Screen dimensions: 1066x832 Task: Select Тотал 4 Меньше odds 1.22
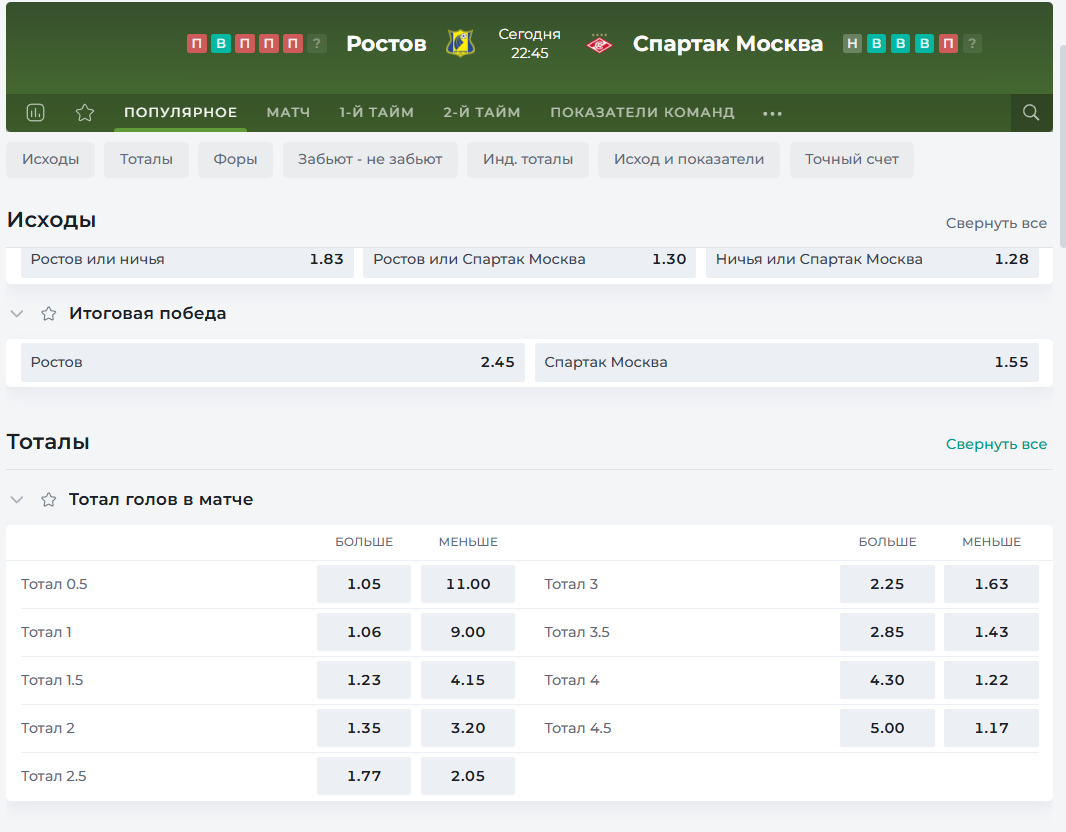pos(991,680)
